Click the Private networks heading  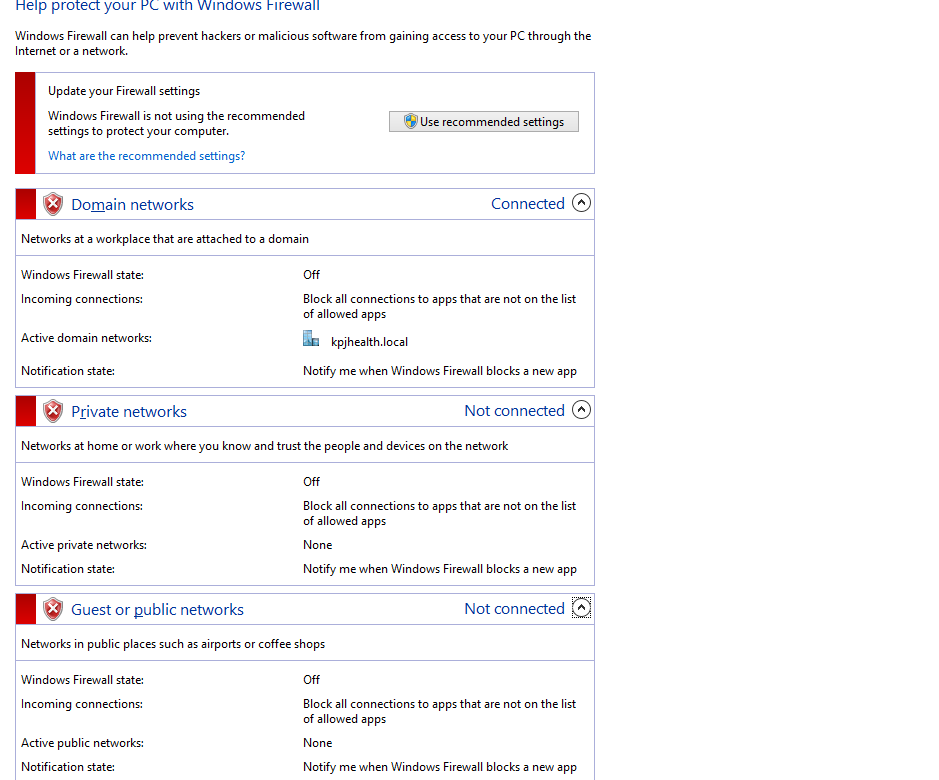click(x=129, y=412)
